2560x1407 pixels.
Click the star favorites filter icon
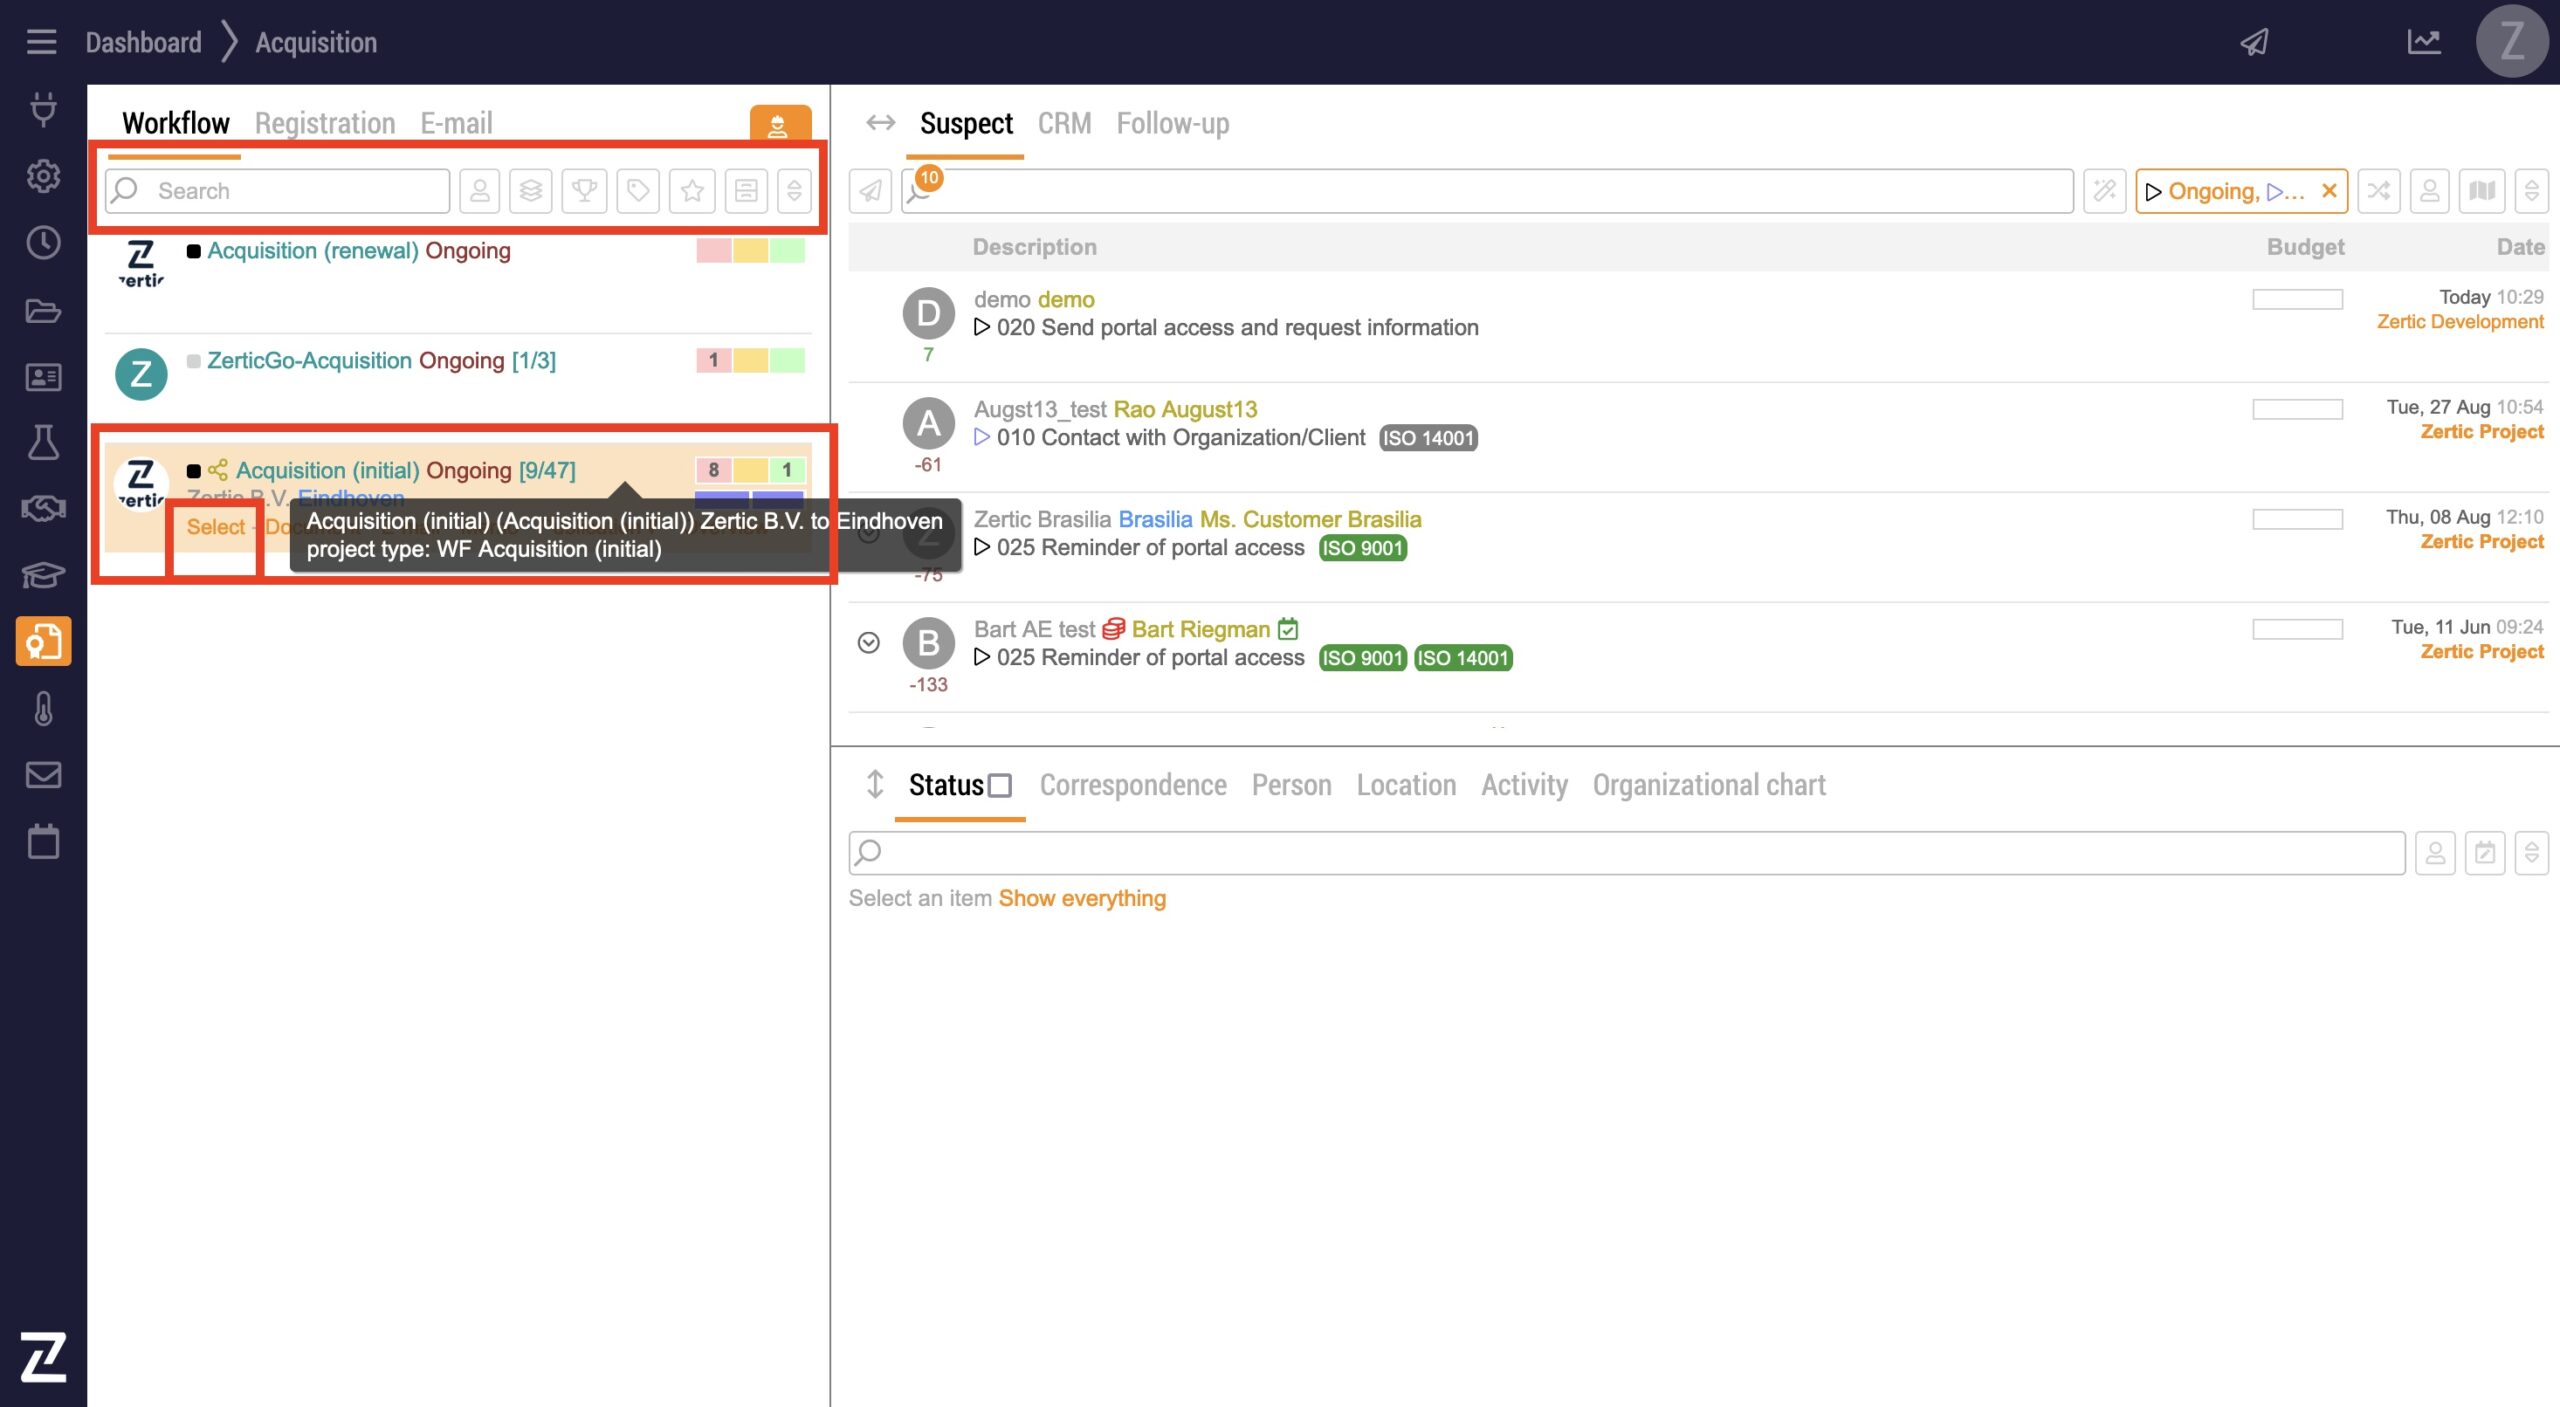(692, 190)
